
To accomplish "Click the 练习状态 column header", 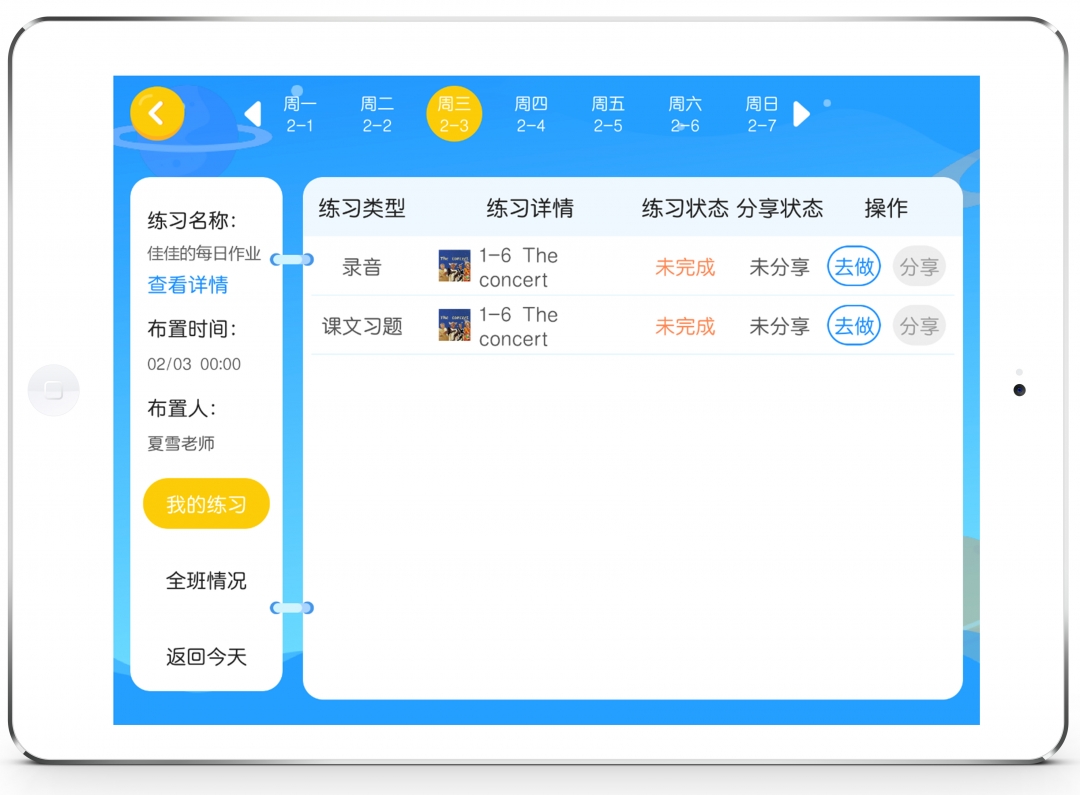I will [685, 208].
